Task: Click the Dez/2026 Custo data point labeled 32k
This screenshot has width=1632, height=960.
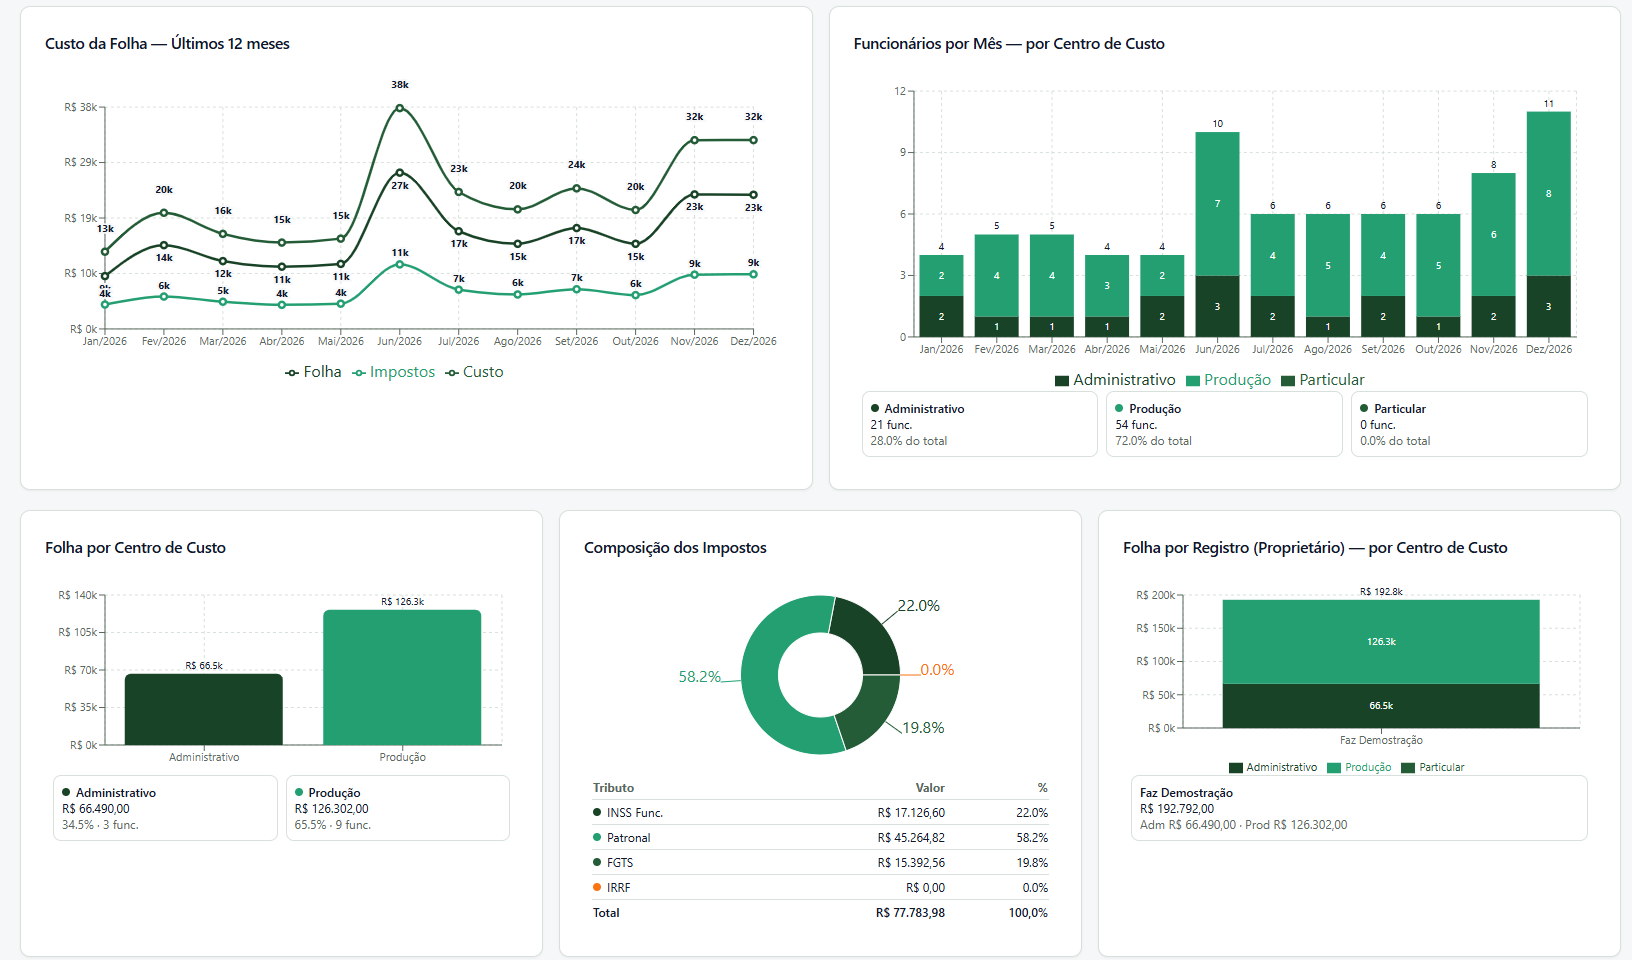Action: (753, 140)
